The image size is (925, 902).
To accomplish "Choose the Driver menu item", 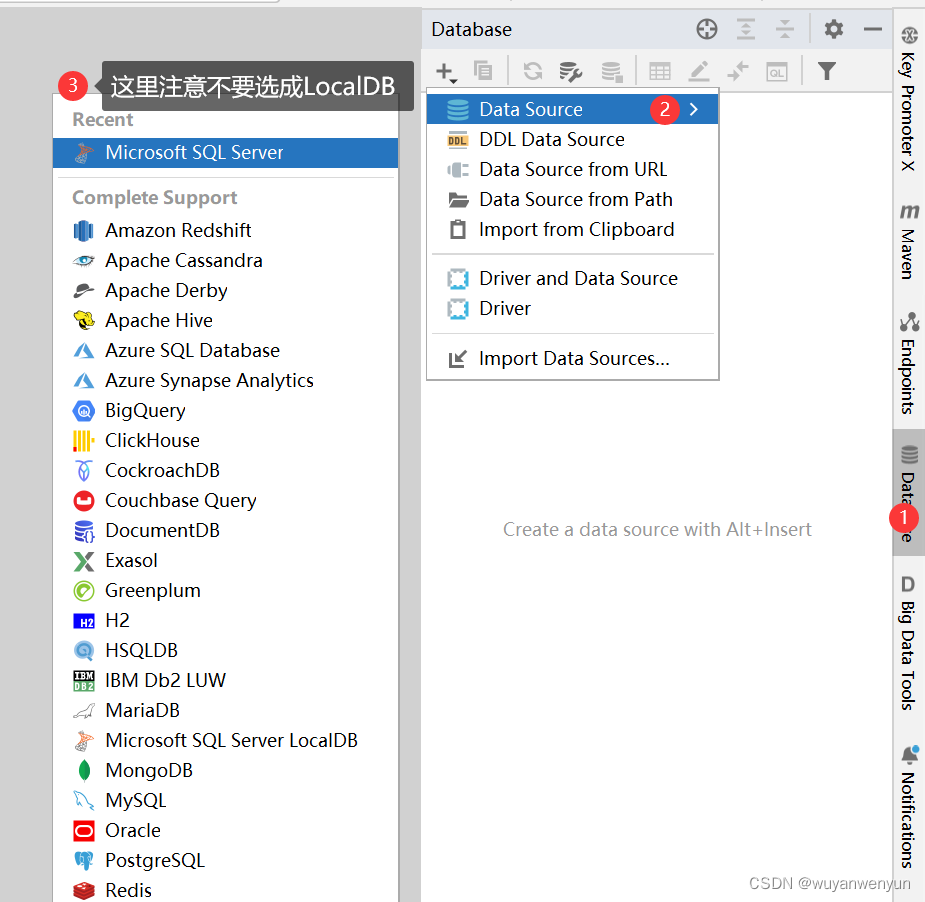I will (572, 309).
